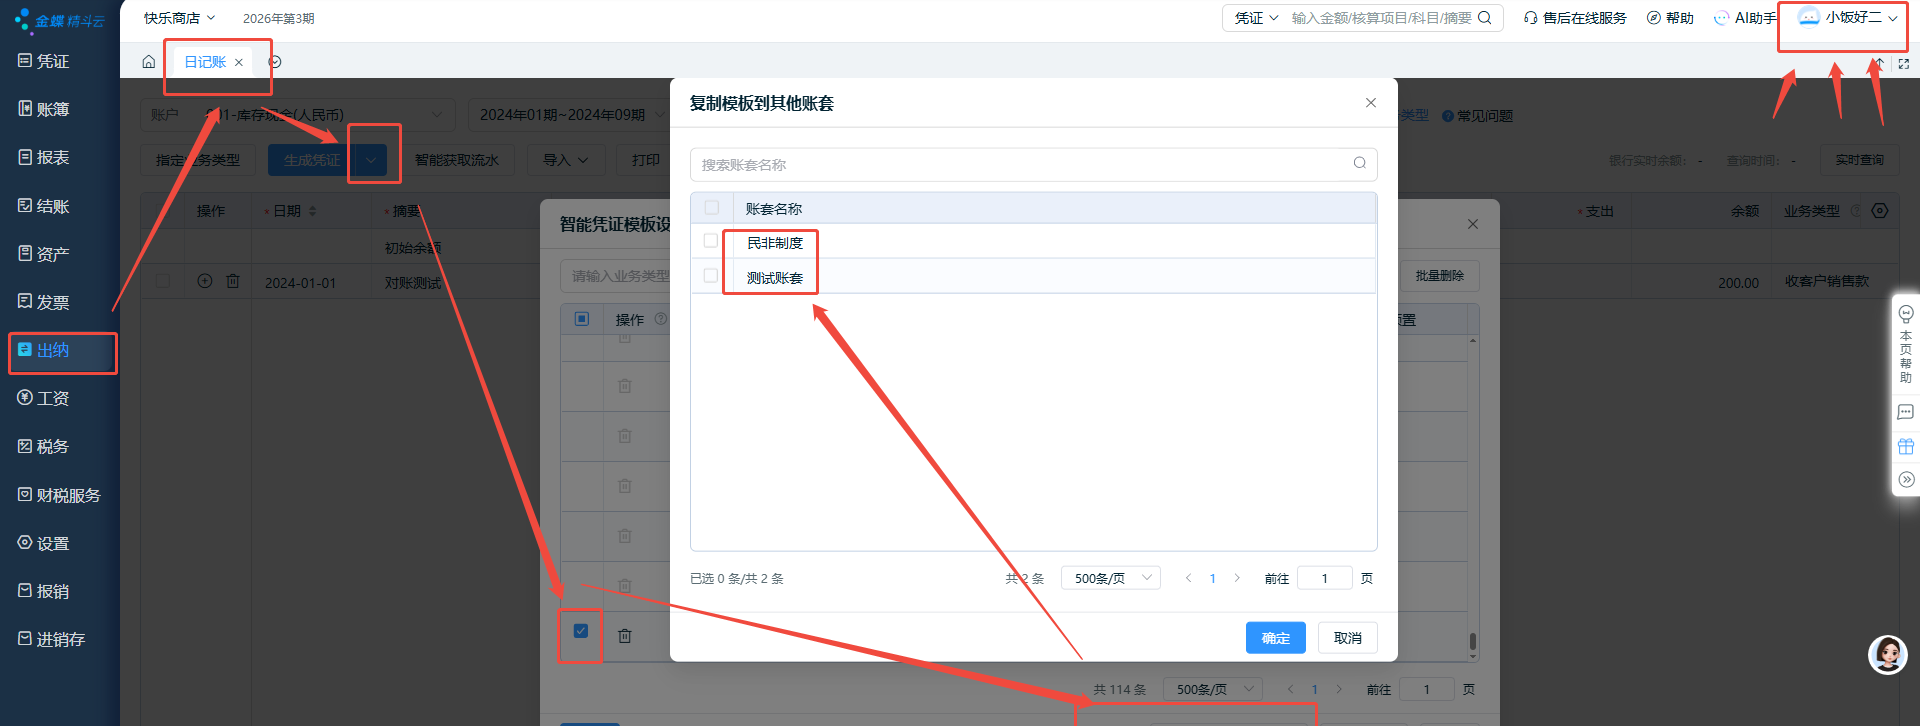
Task: Open 发票 from the sidebar
Action: 44,302
